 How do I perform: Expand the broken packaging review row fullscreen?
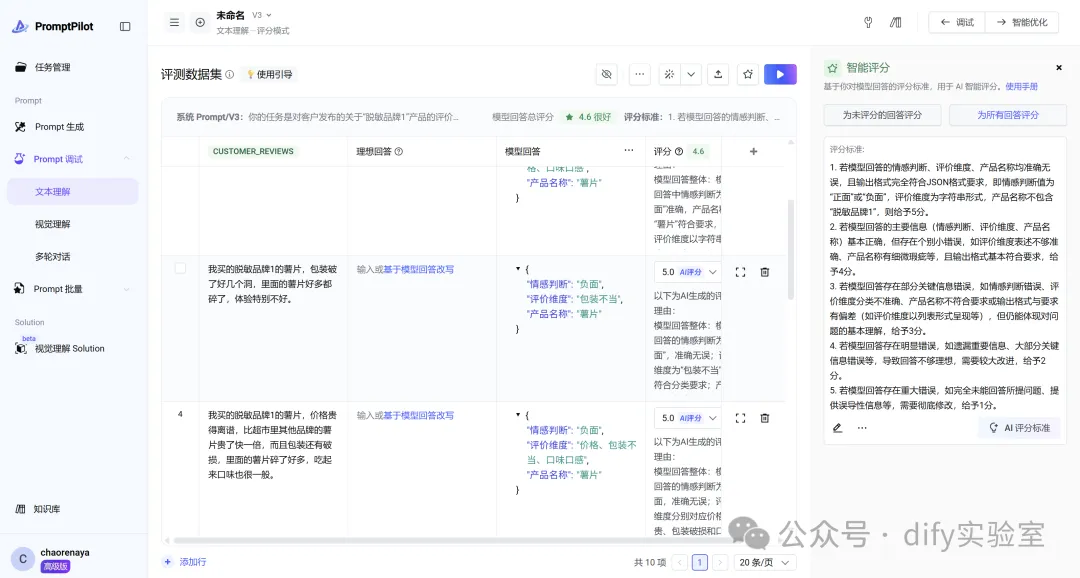(x=741, y=271)
